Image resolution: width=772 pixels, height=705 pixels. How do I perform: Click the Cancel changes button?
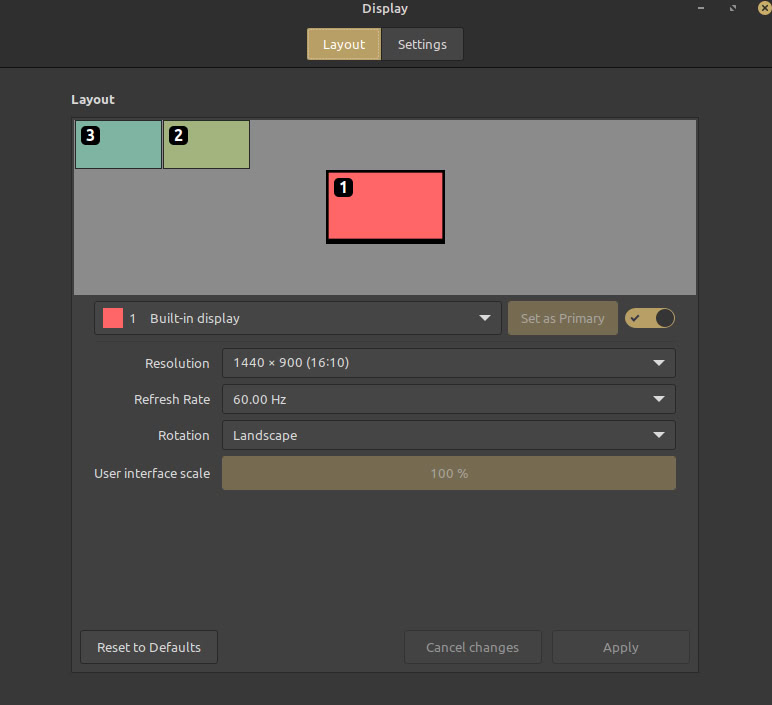[x=473, y=647]
